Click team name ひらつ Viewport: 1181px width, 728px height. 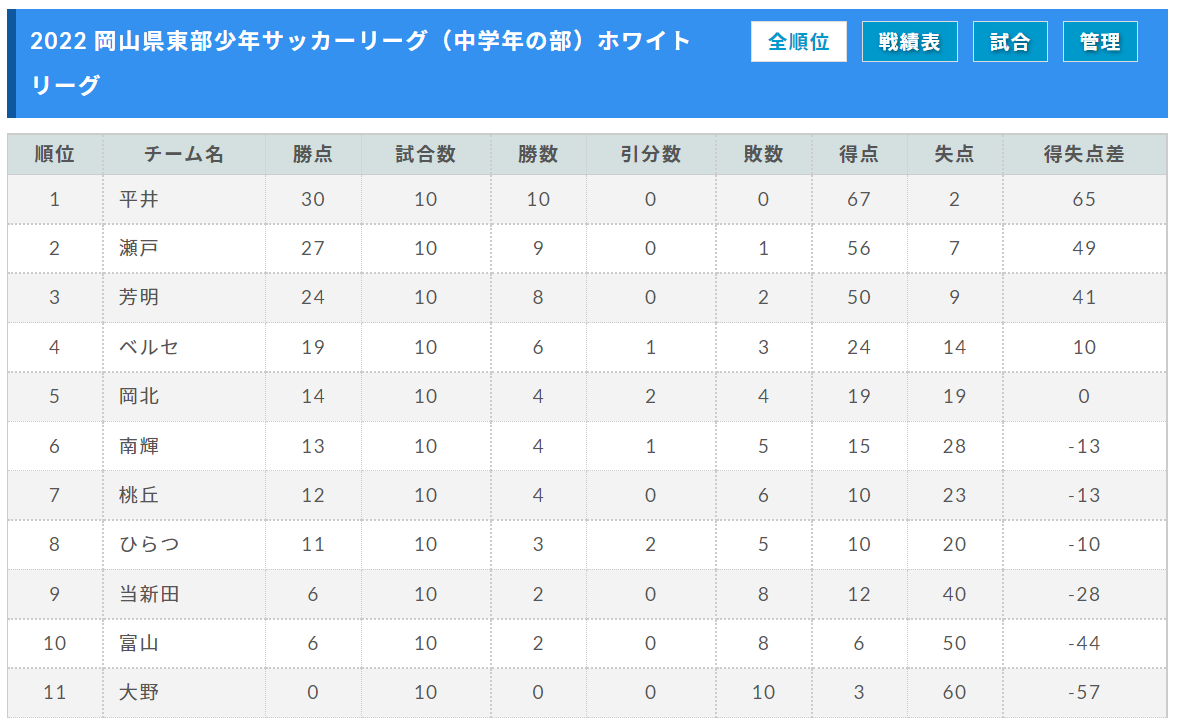click(149, 544)
